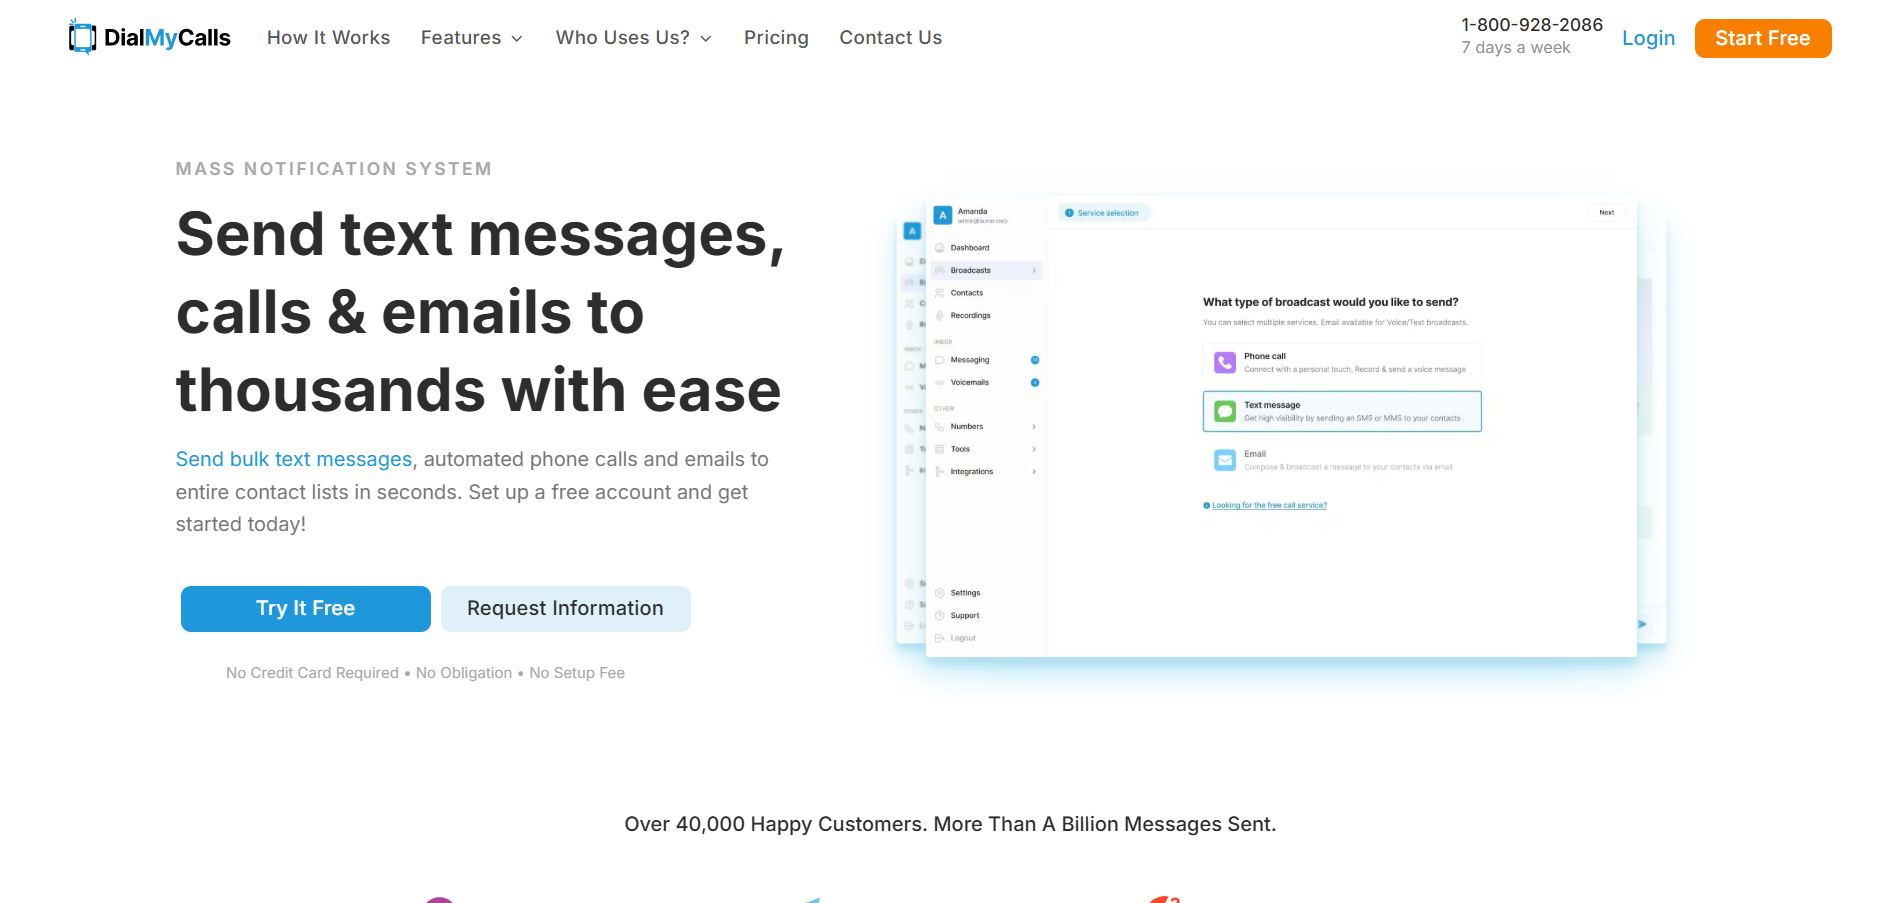Click the OTHER section label
1890x903 pixels.
click(x=944, y=409)
